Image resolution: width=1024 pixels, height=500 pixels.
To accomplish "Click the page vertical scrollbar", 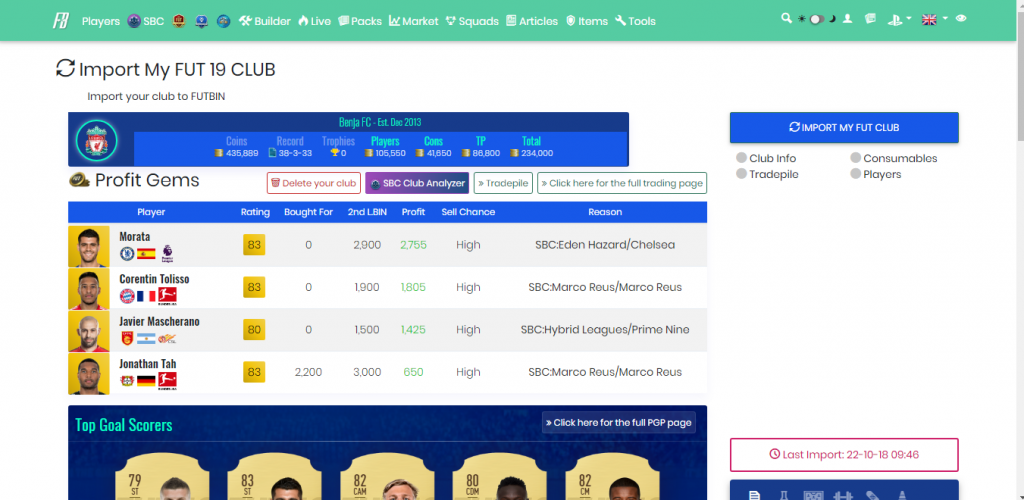I will [x=1019, y=250].
